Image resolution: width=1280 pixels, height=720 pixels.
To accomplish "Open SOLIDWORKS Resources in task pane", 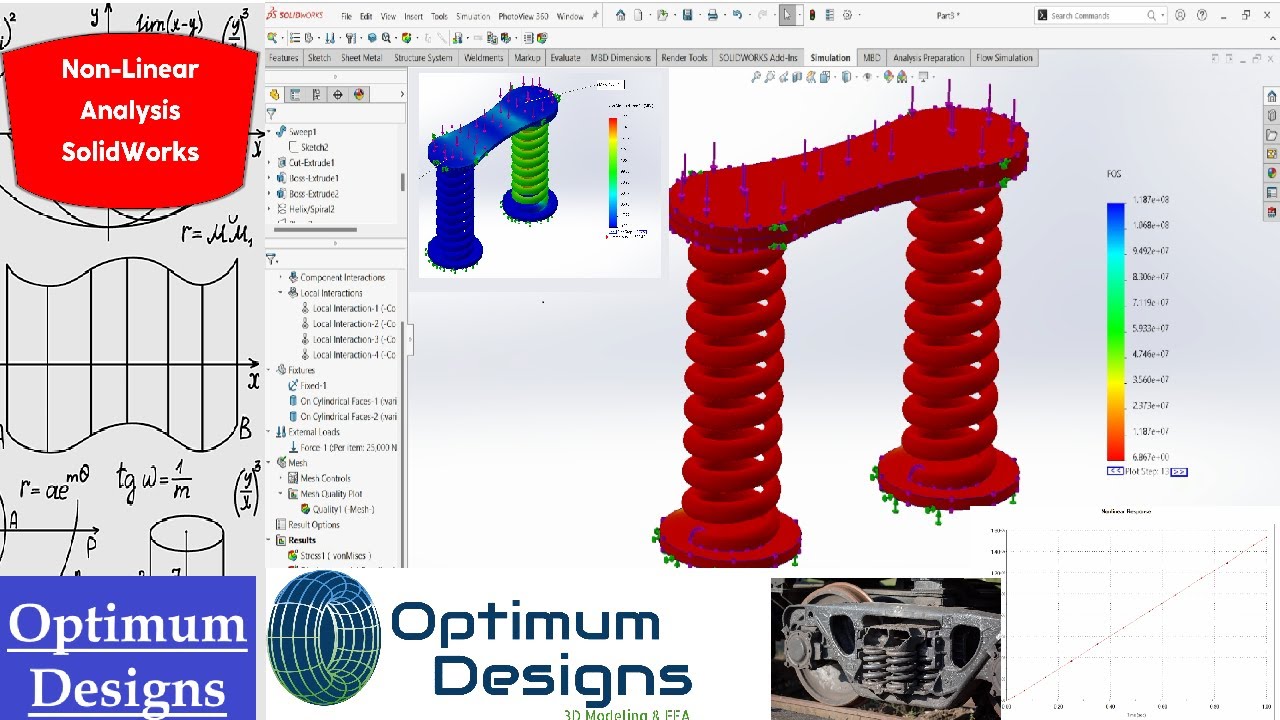I will tap(1271, 97).
